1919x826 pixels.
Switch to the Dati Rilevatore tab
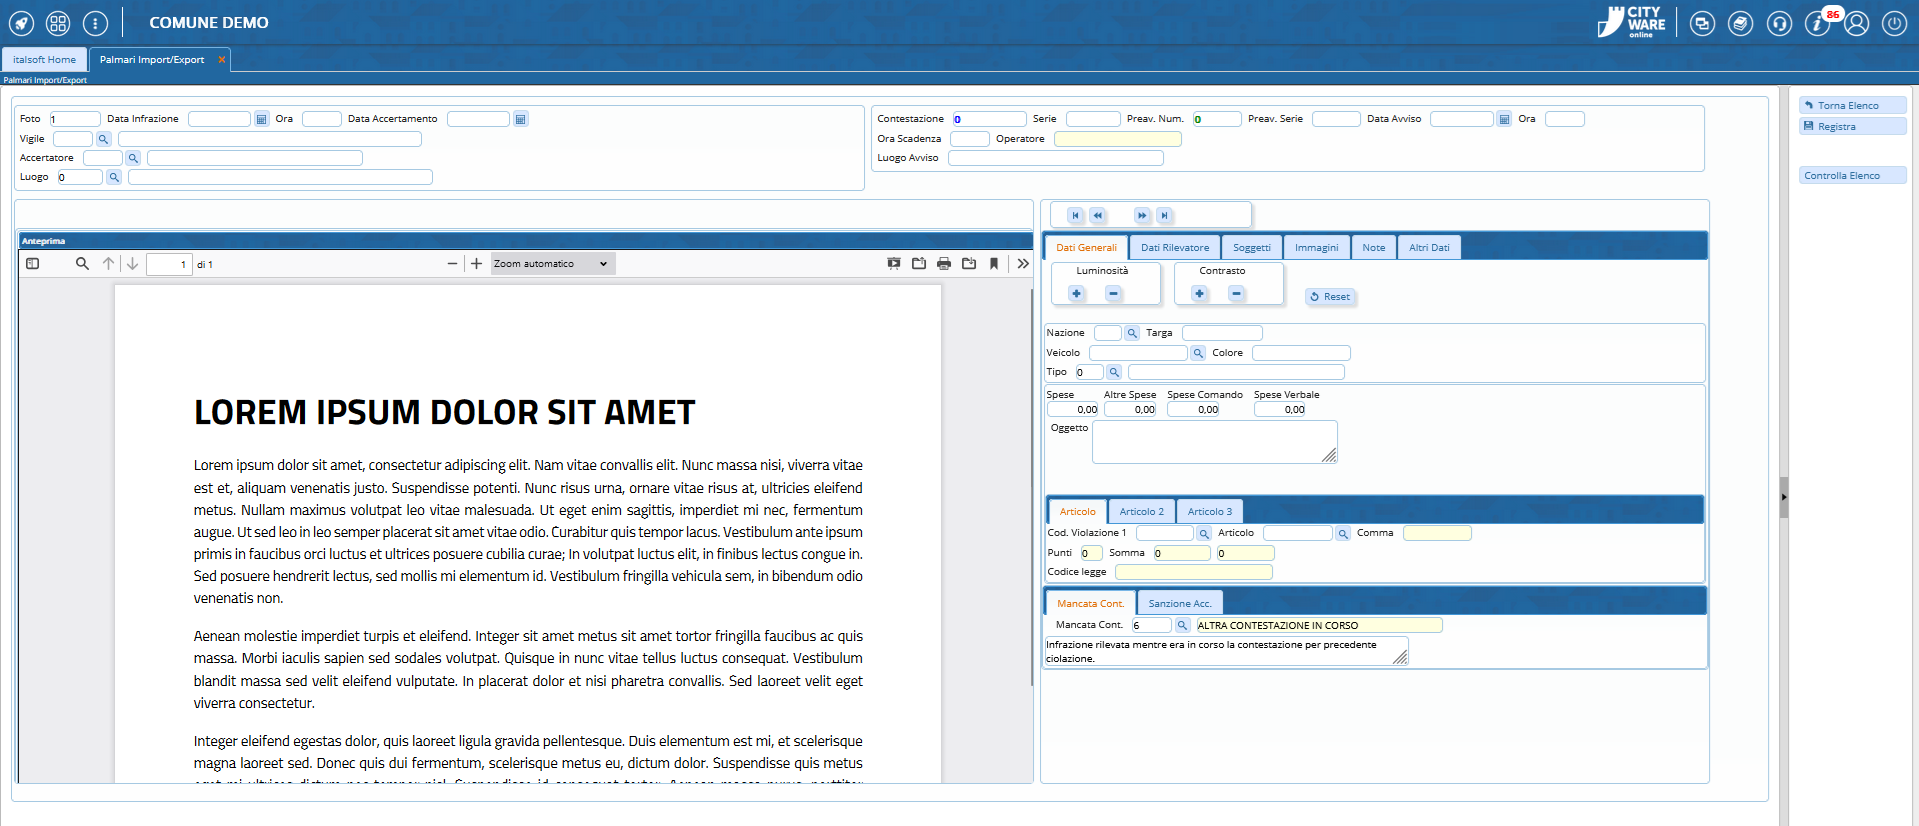(x=1174, y=248)
